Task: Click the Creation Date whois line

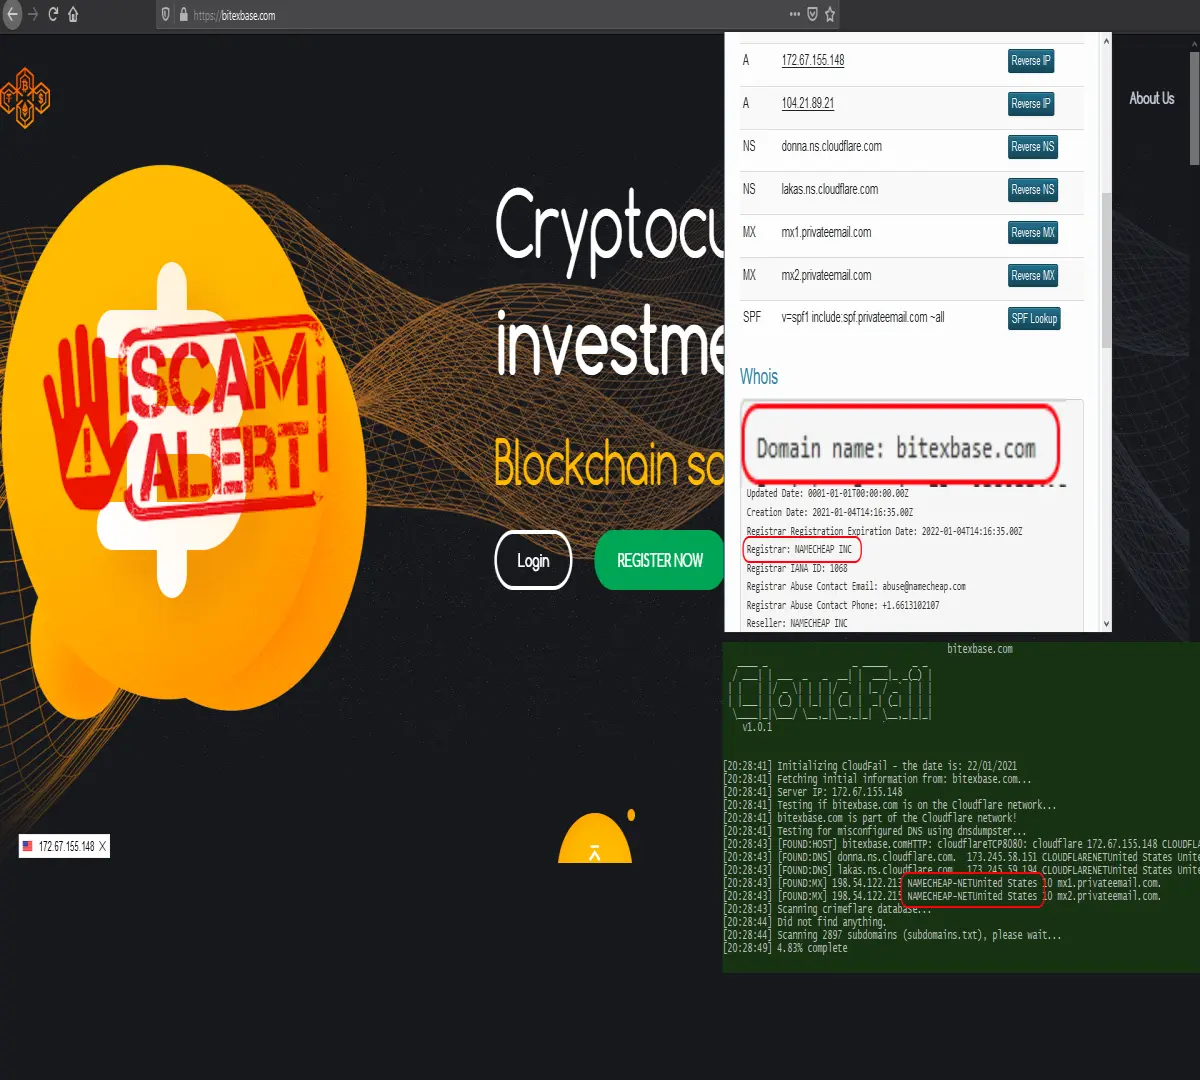Action: tap(829, 512)
